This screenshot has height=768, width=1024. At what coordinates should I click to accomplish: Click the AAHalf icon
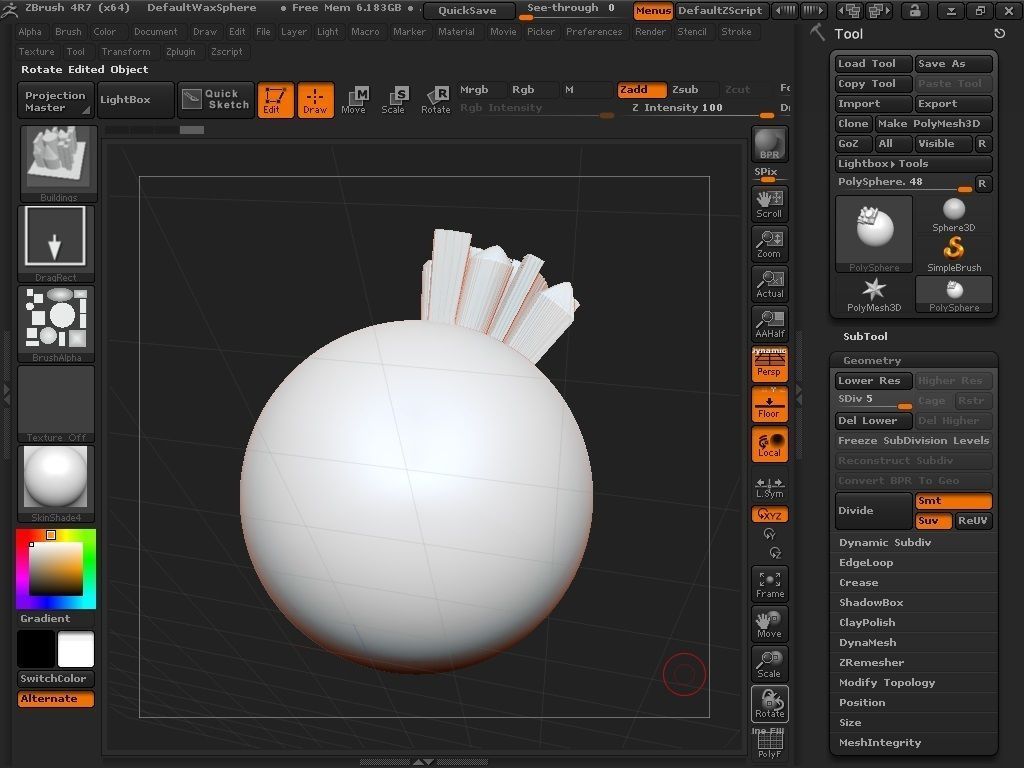(769, 324)
